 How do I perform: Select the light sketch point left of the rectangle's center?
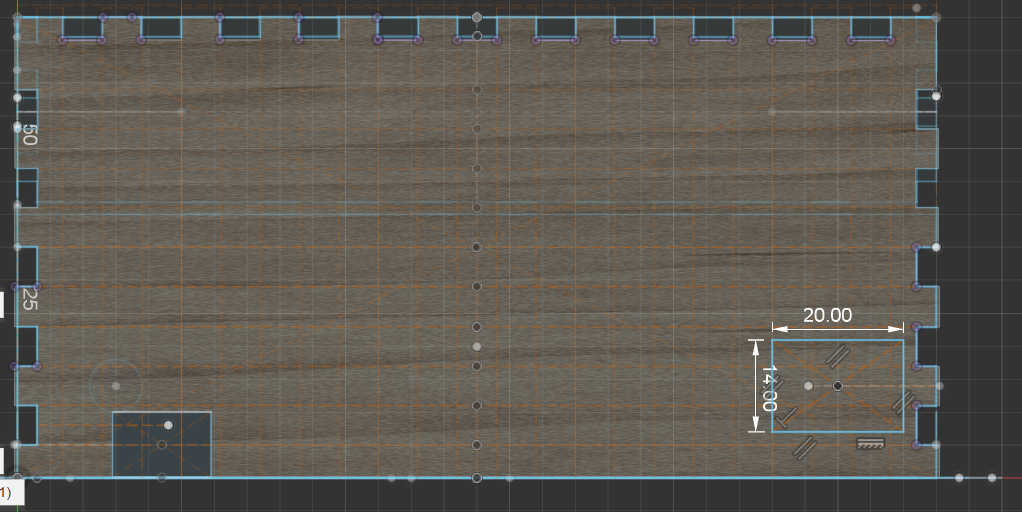808,386
